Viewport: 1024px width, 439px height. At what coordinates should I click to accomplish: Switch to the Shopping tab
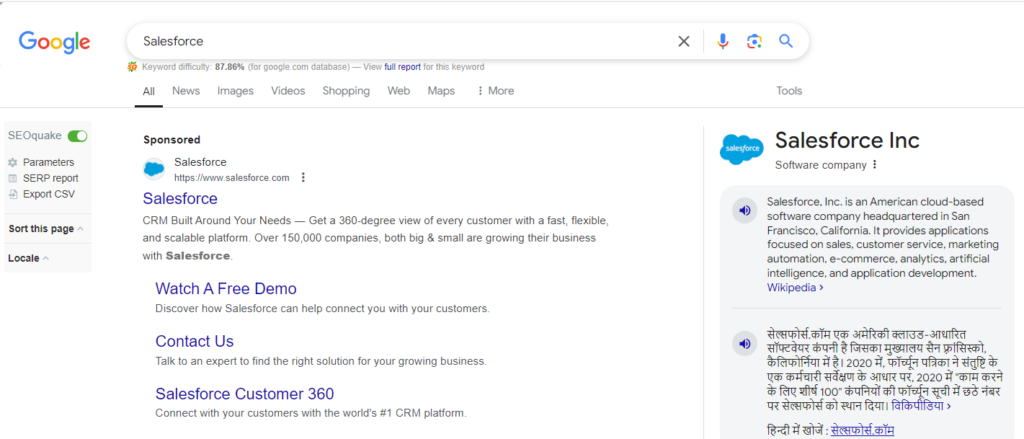[346, 91]
